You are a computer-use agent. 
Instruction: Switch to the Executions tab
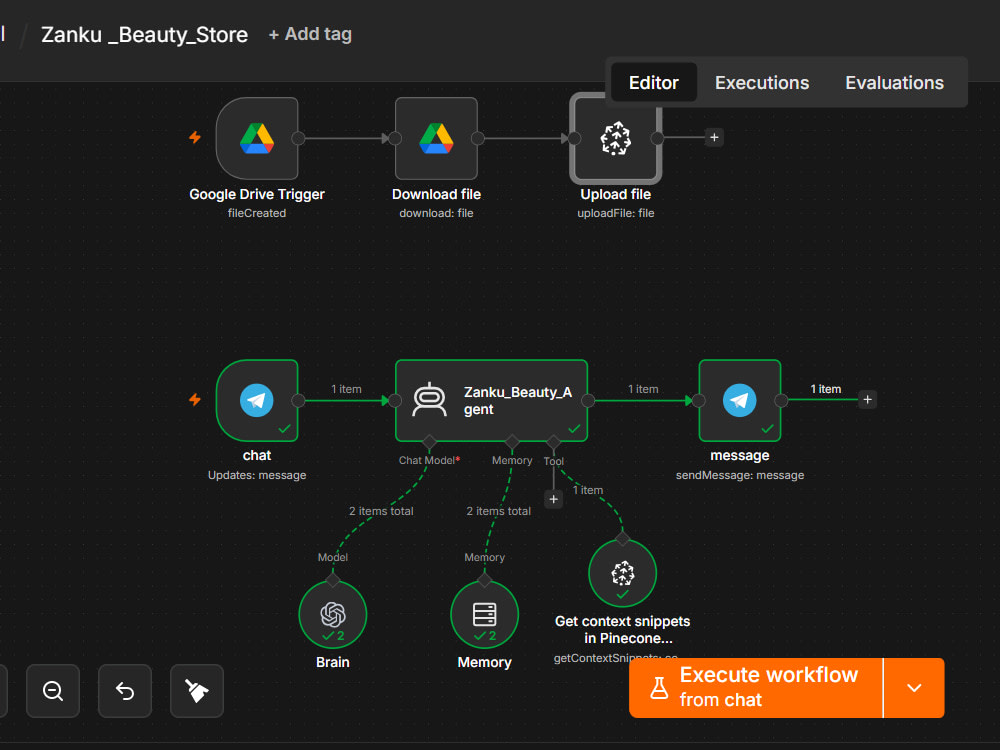pyautogui.click(x=761, y=82)
